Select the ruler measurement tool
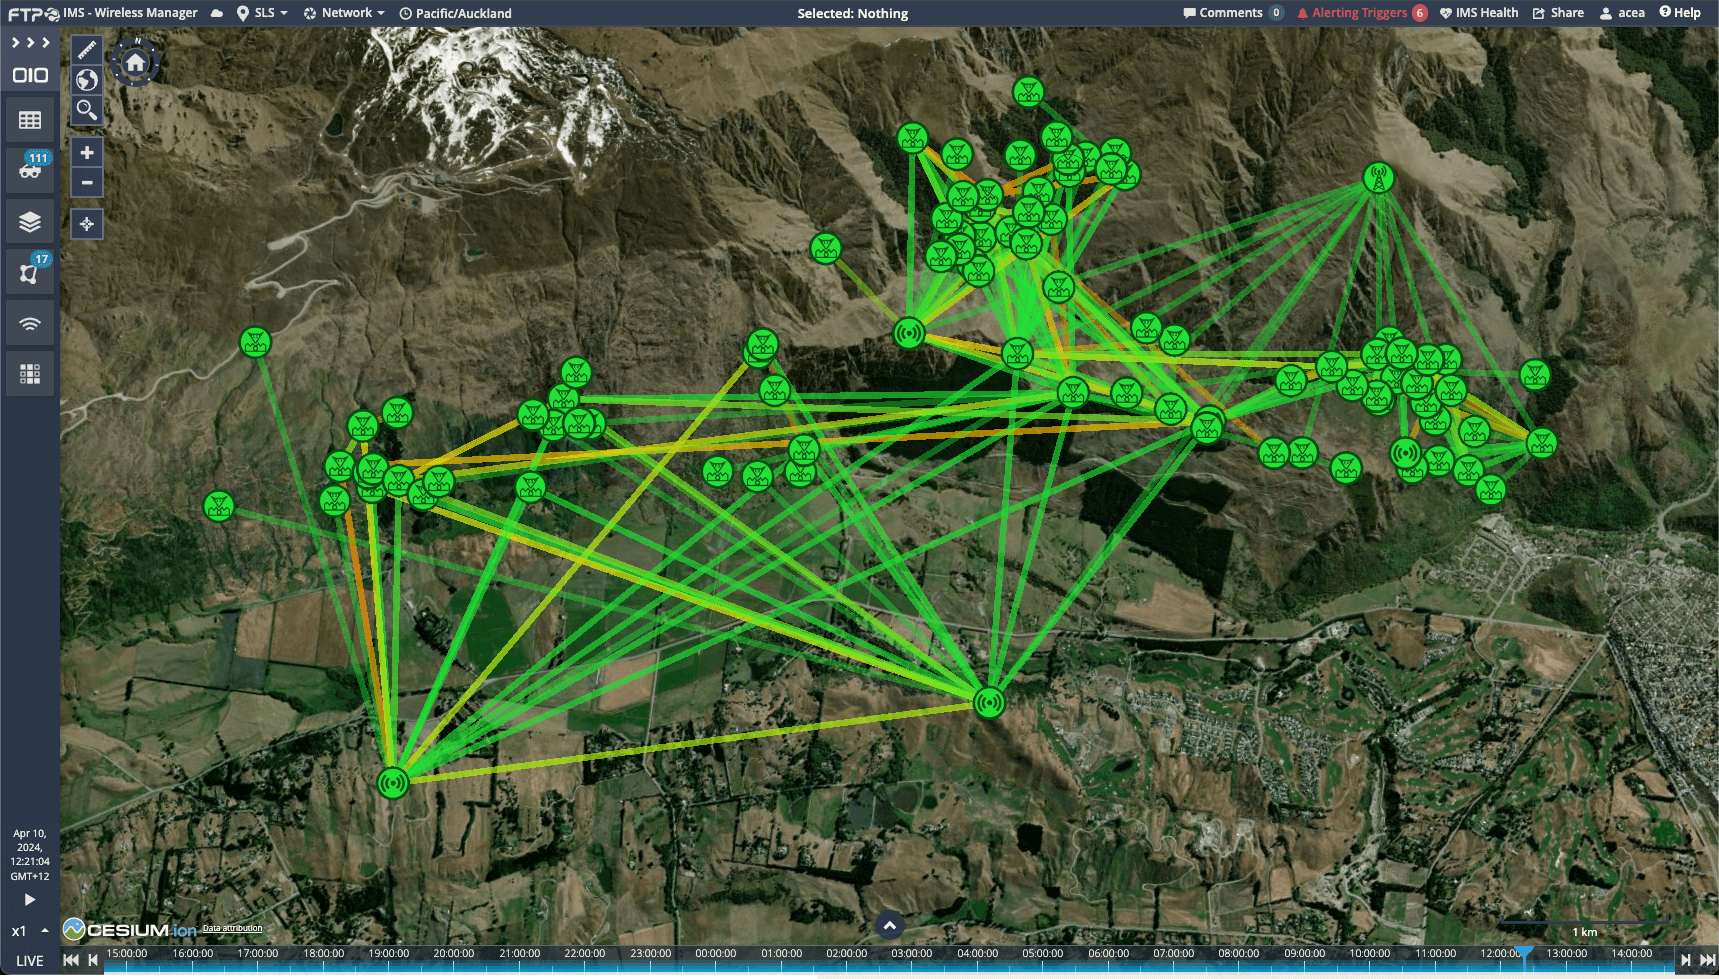 [87, 49]
